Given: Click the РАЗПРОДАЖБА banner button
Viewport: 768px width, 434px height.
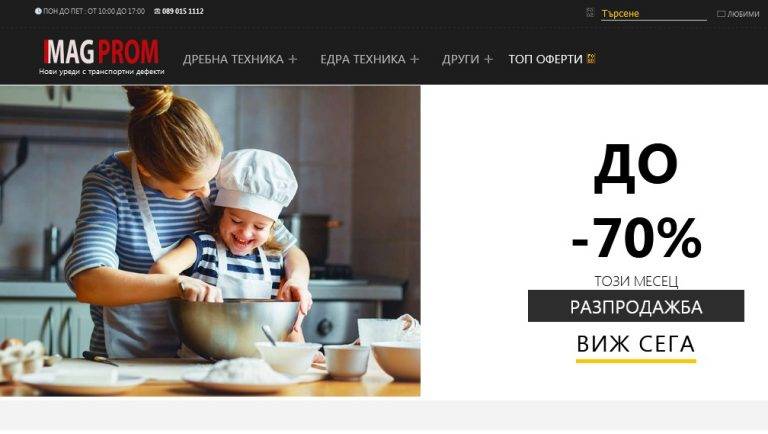Looking at the screenshot, I should 636,306.
